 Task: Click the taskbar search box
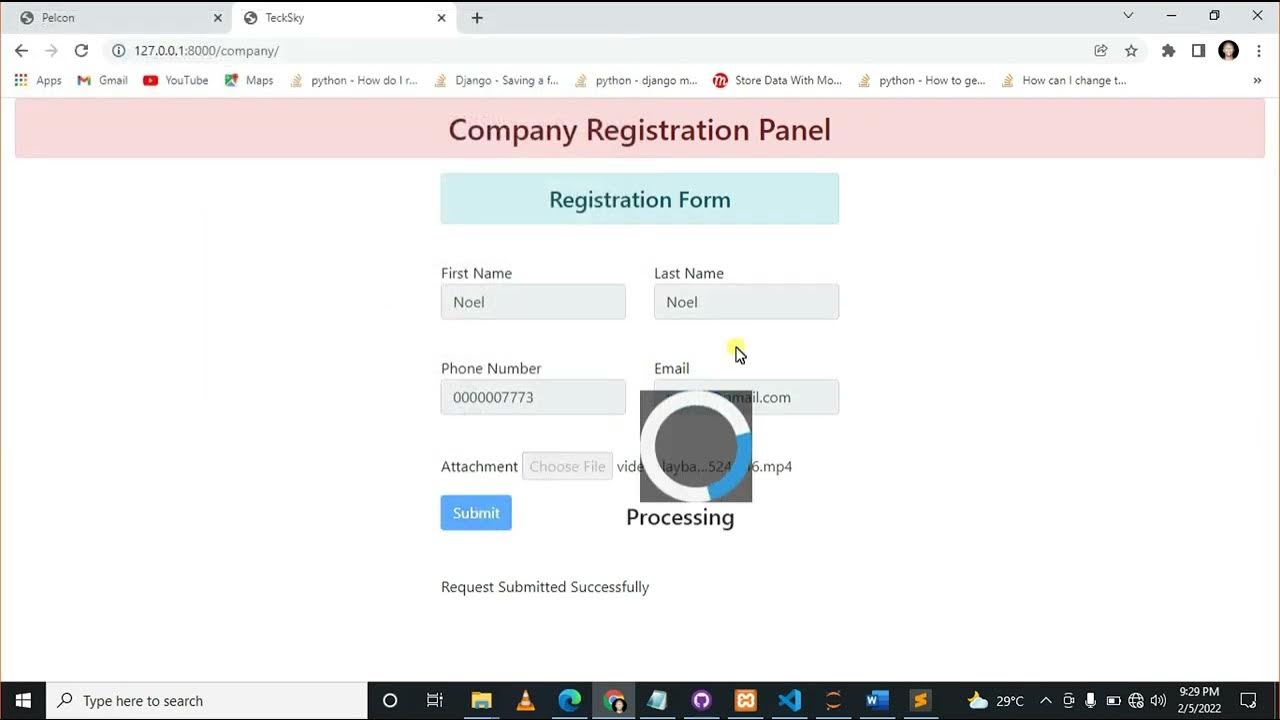click(x=207, y=700)
